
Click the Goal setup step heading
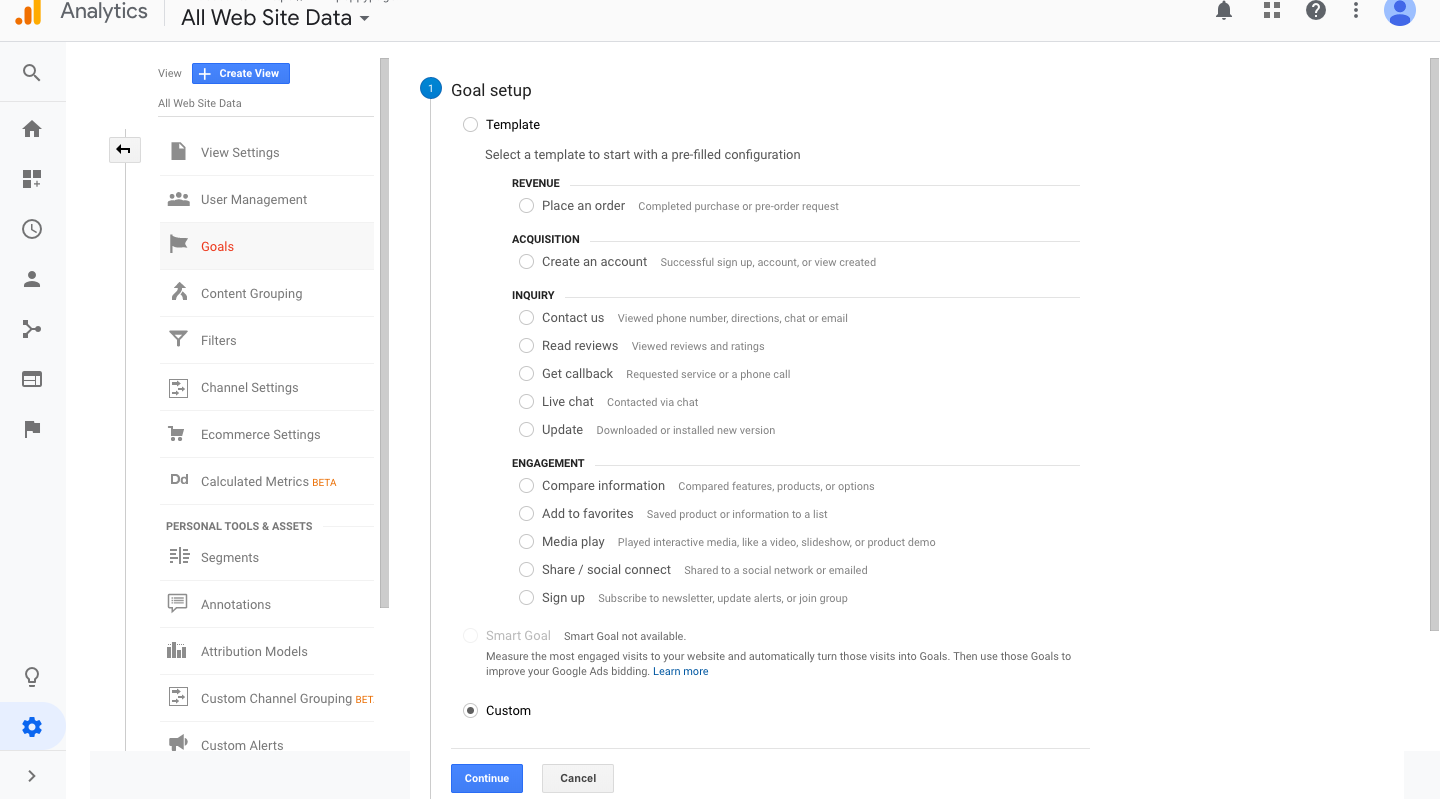pyautogui.click(x=491, y=90)
